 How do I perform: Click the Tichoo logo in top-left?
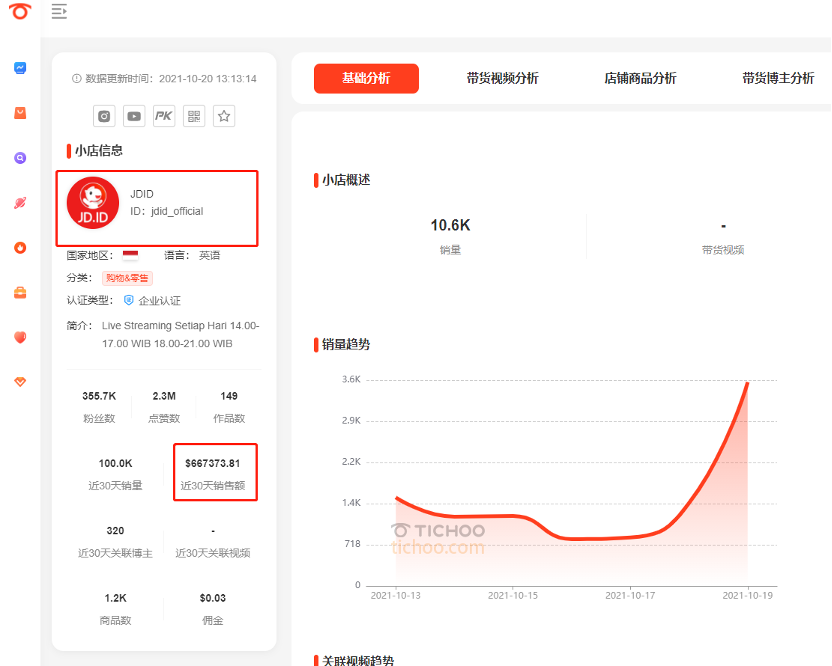pos(20,12)
